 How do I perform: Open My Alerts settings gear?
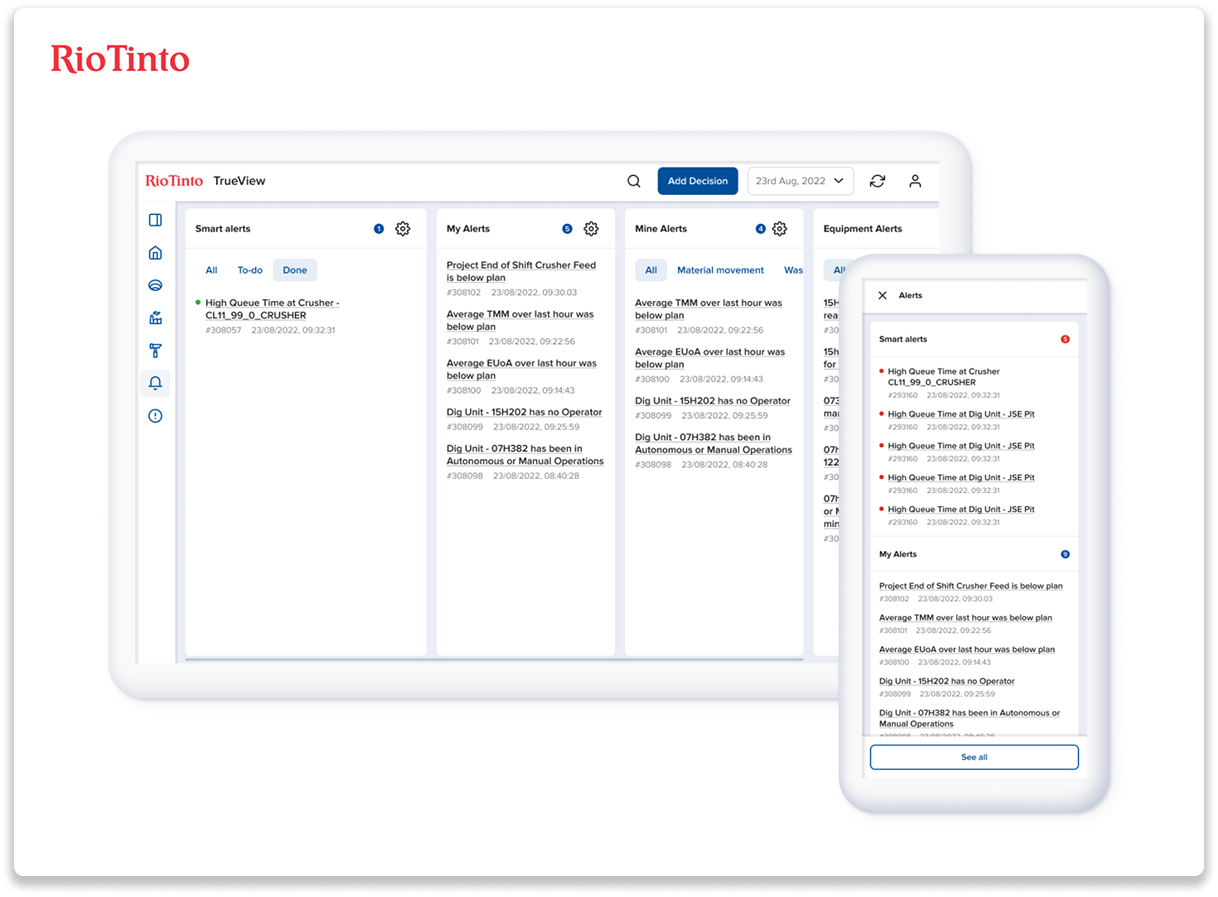coord(591,228)
